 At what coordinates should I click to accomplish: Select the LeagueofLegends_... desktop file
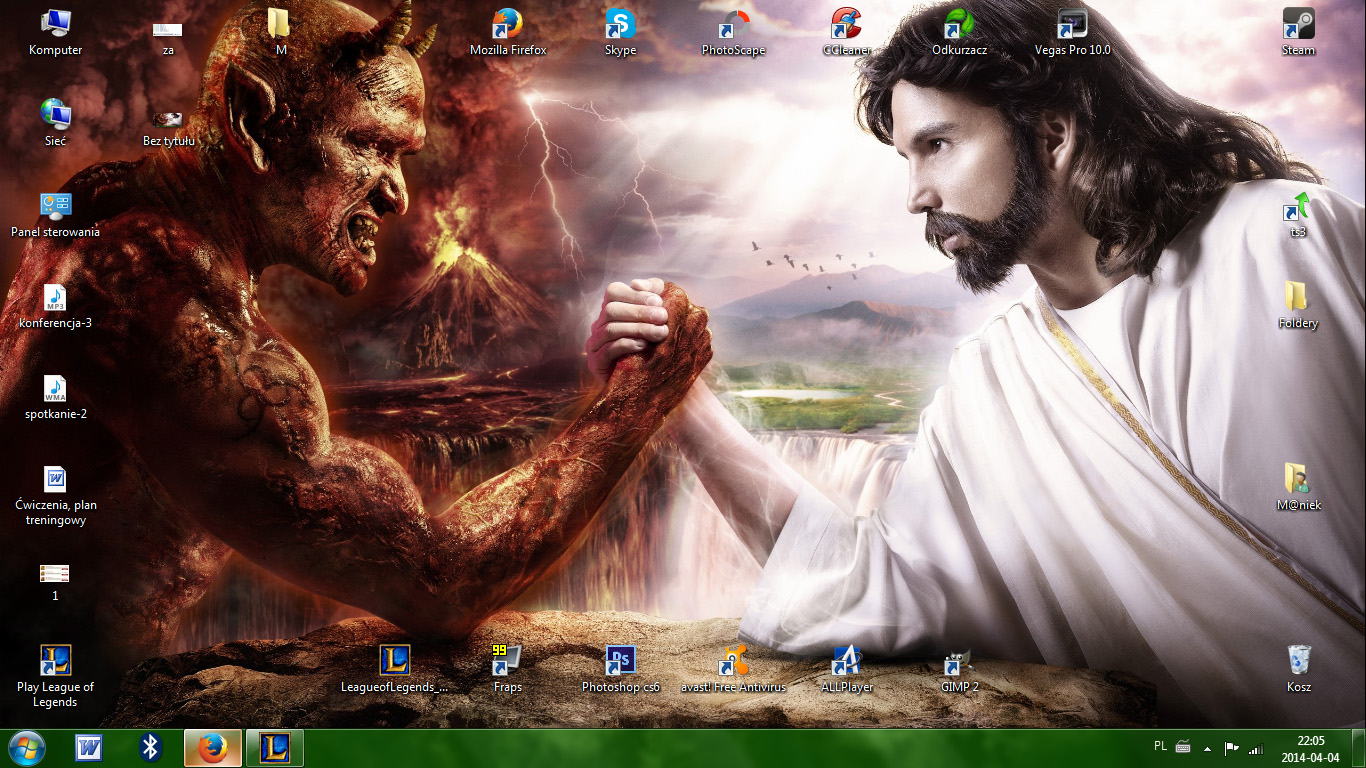(395, 668)
